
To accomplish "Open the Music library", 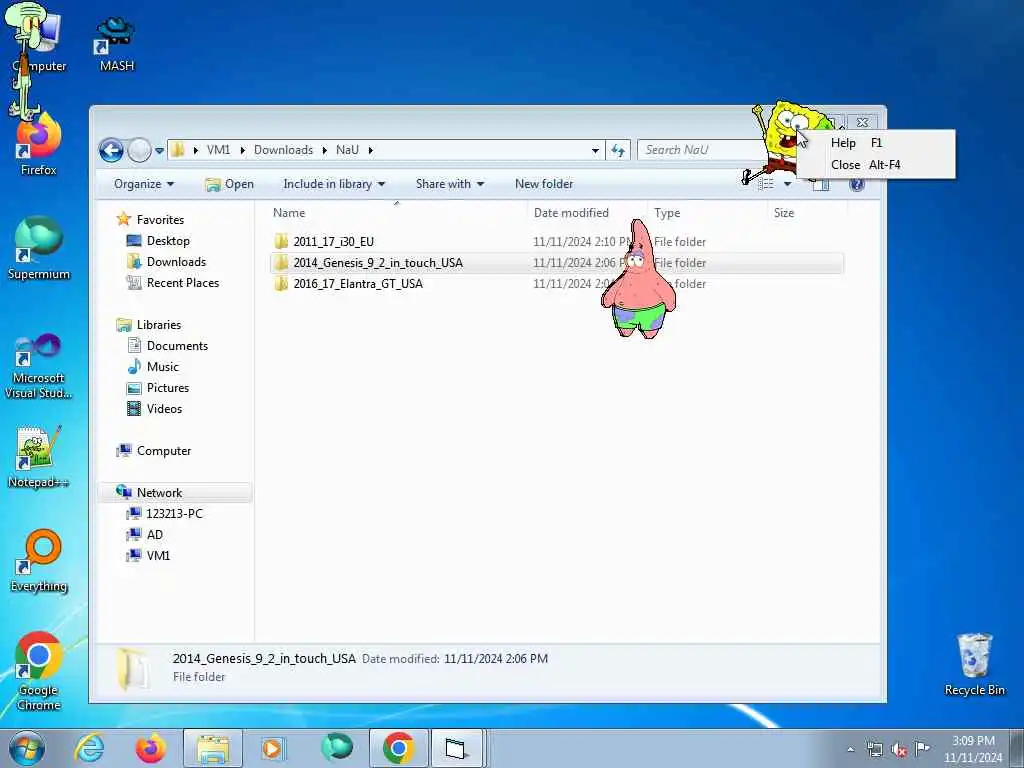I will pyautogui.click(x=163, y=366).
